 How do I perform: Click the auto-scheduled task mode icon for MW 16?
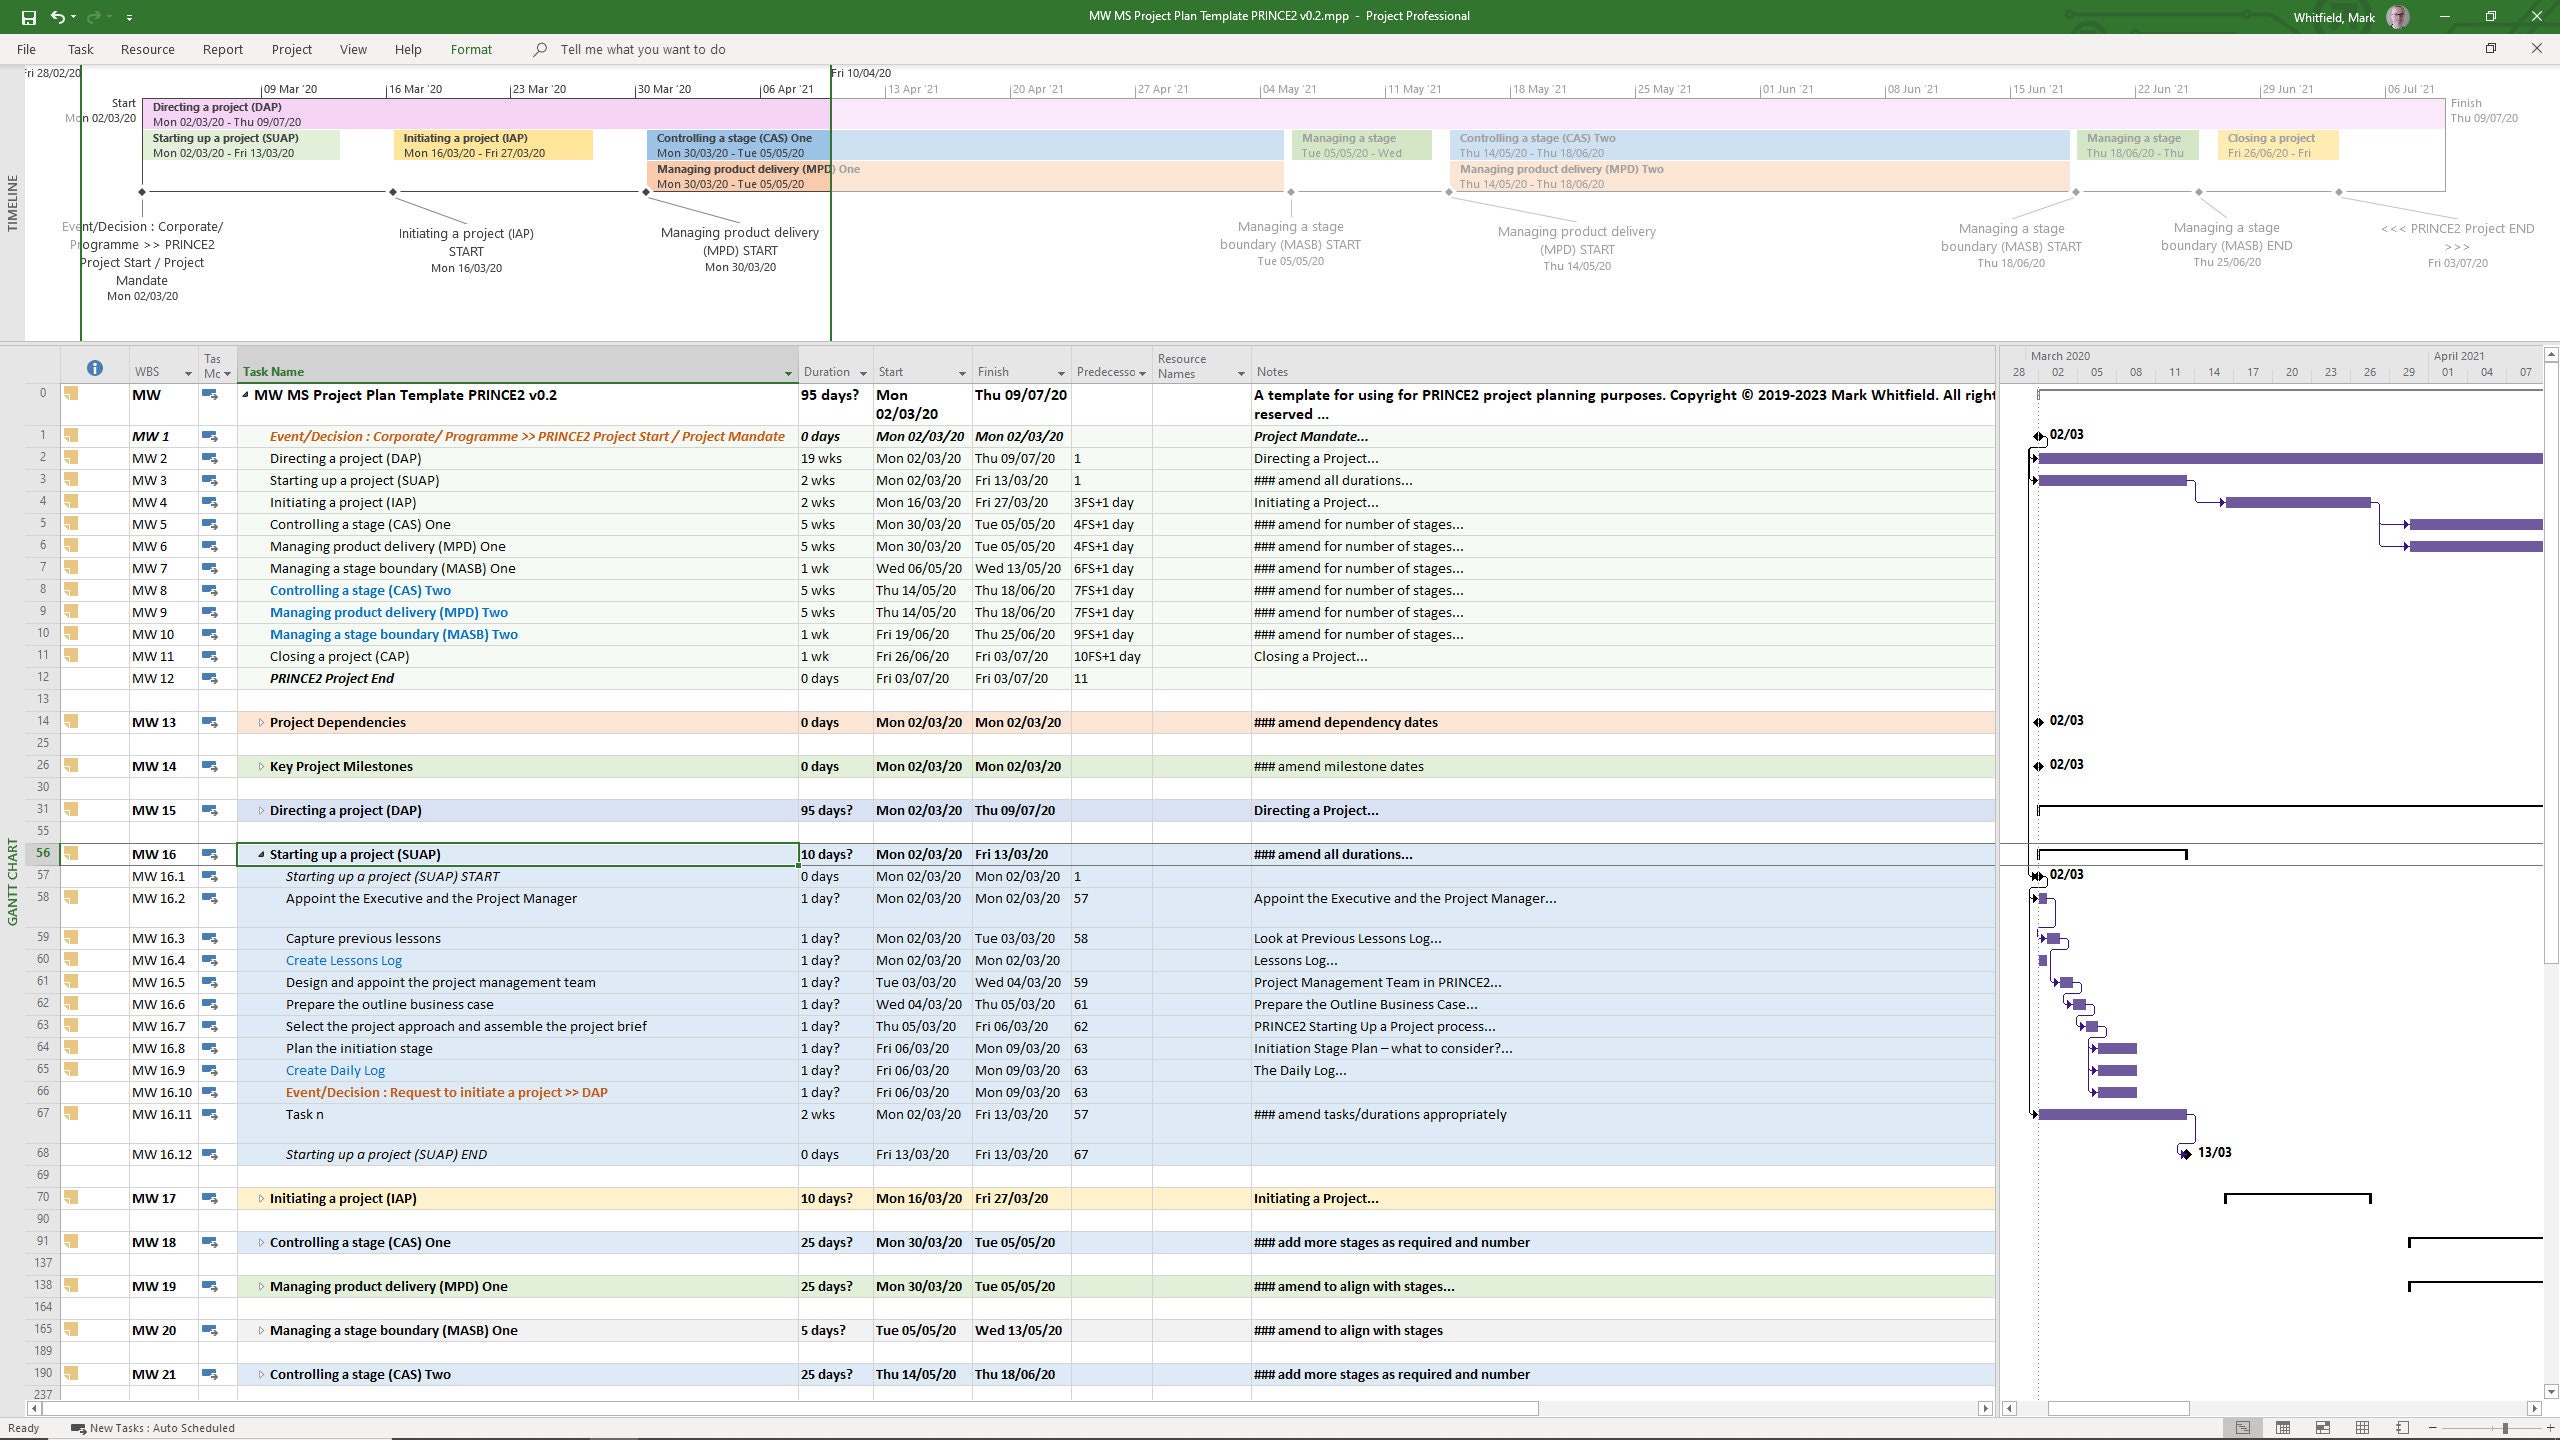tap(211, 855)
